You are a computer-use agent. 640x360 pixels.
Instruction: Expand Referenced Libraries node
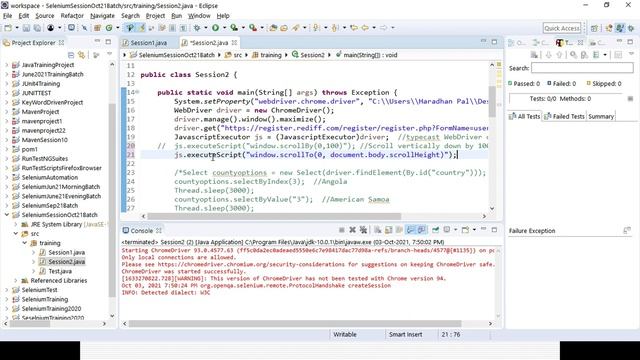tap(16, 280)
